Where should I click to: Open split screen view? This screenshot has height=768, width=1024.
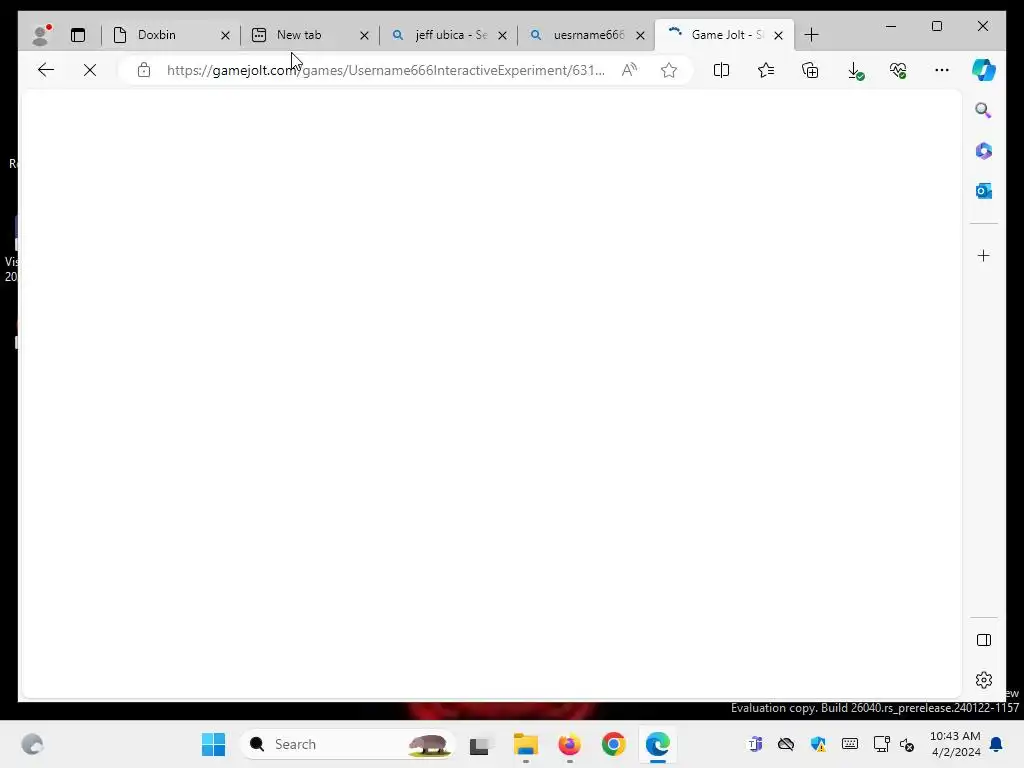722,70
